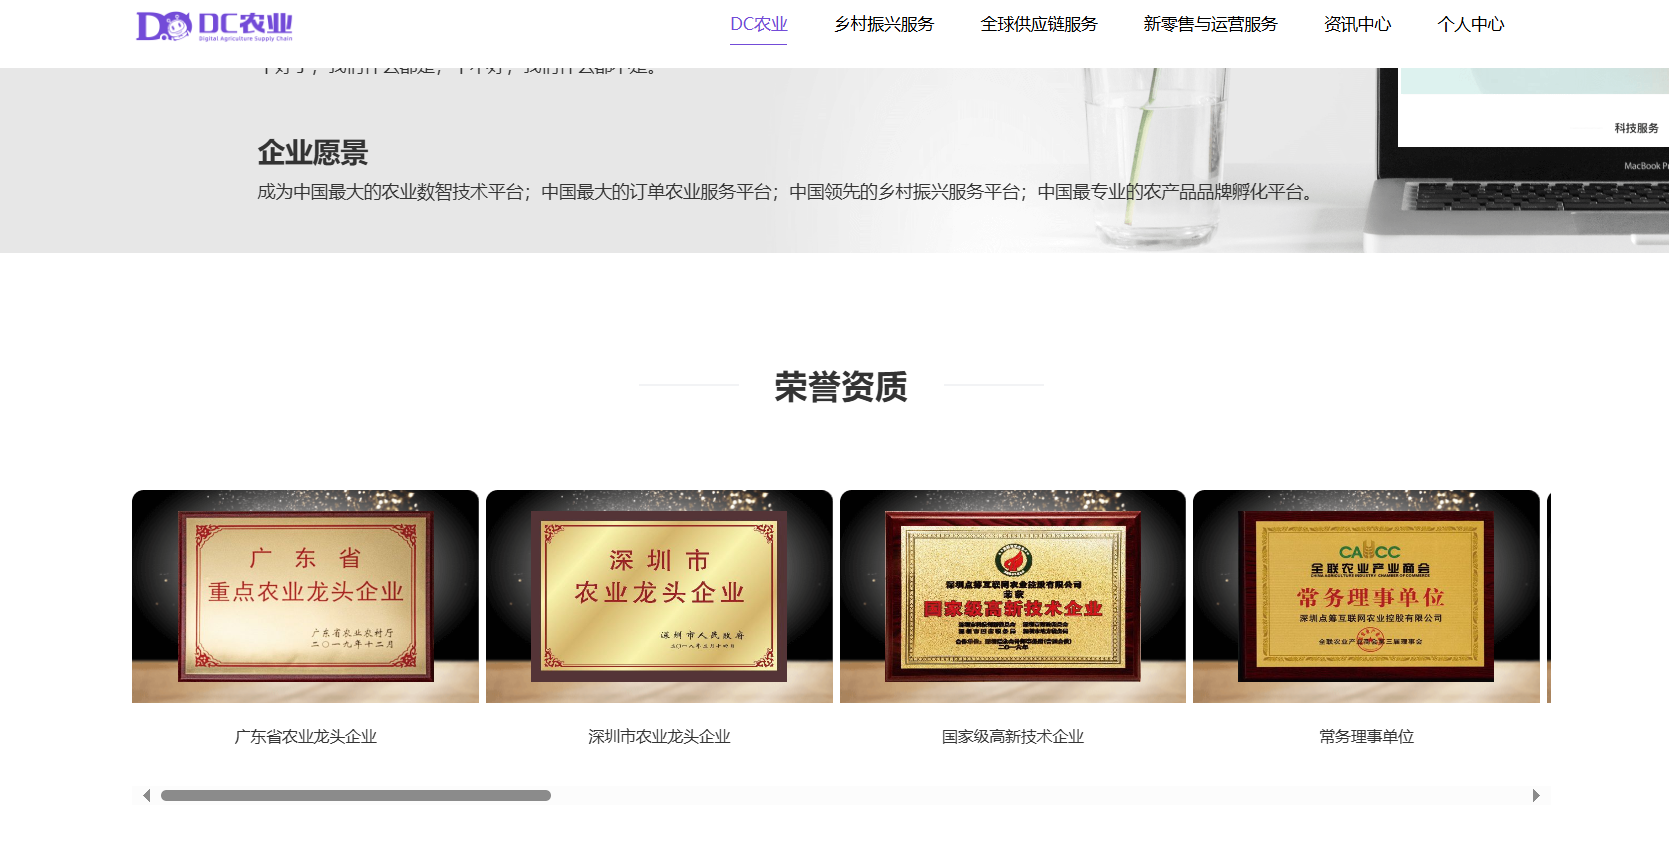1669x861 pixels.
Task: Open 个人中心 in the top navigation
Action: 1470,24
